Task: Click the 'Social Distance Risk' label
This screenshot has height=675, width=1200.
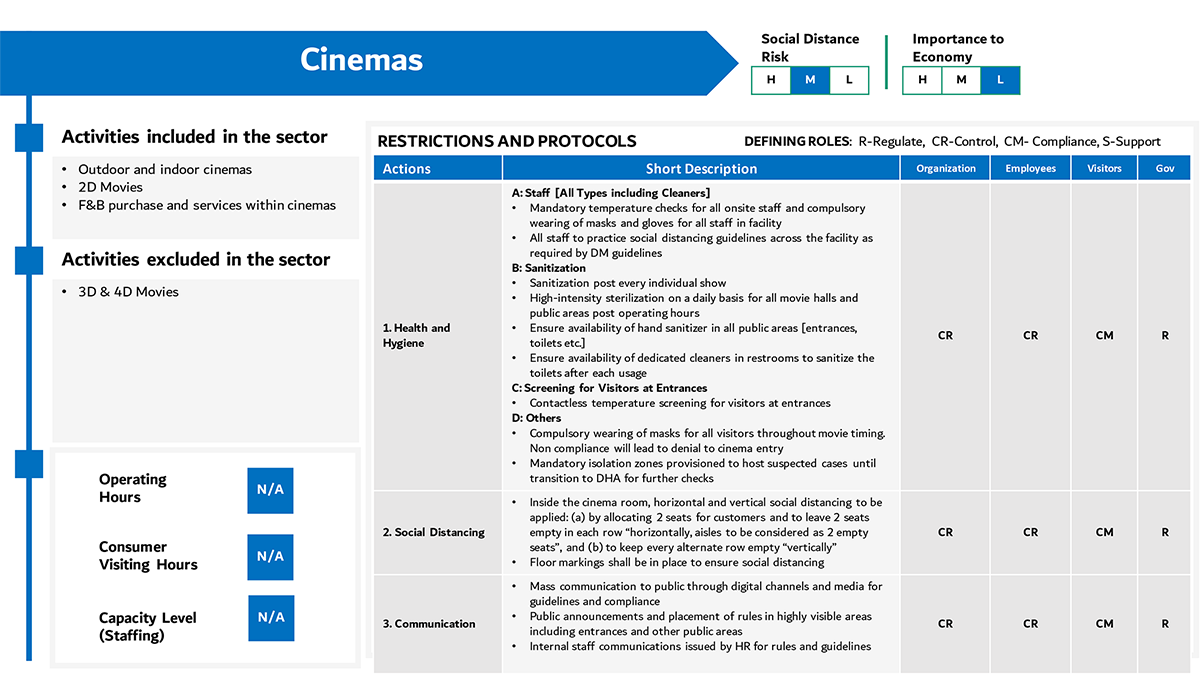Action: click(x=810, y=48)
